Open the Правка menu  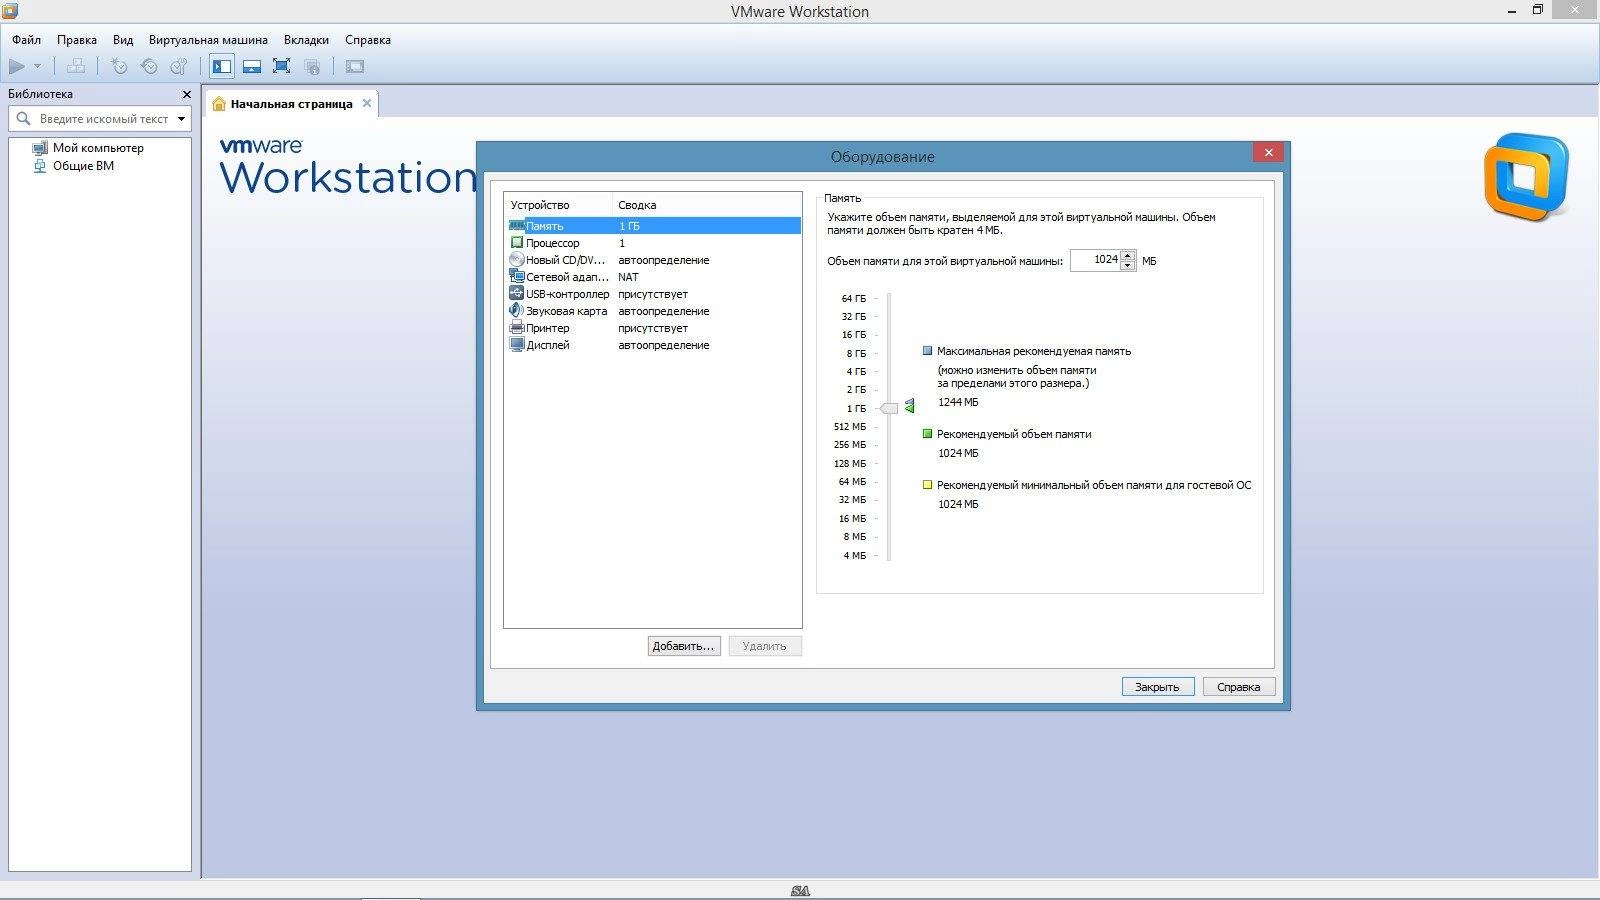coord(77,40)
